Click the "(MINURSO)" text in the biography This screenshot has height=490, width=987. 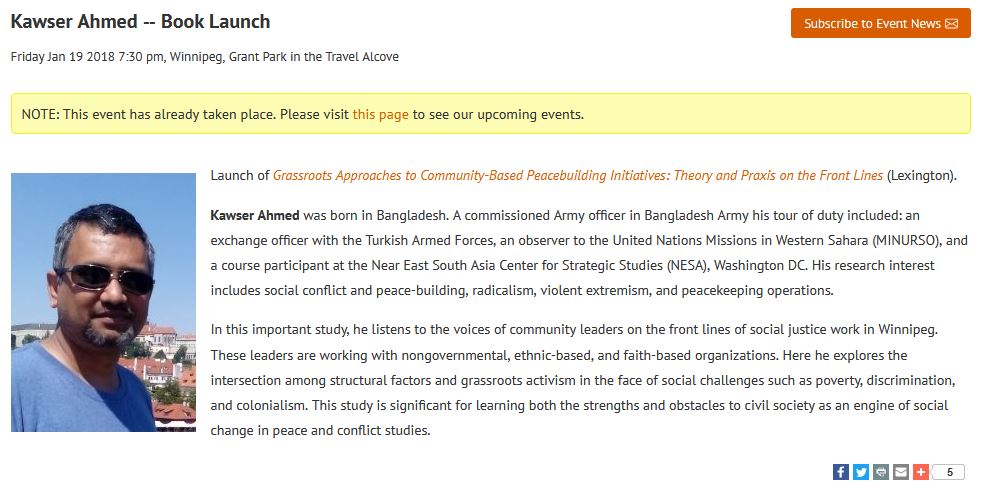coord(903,240)
